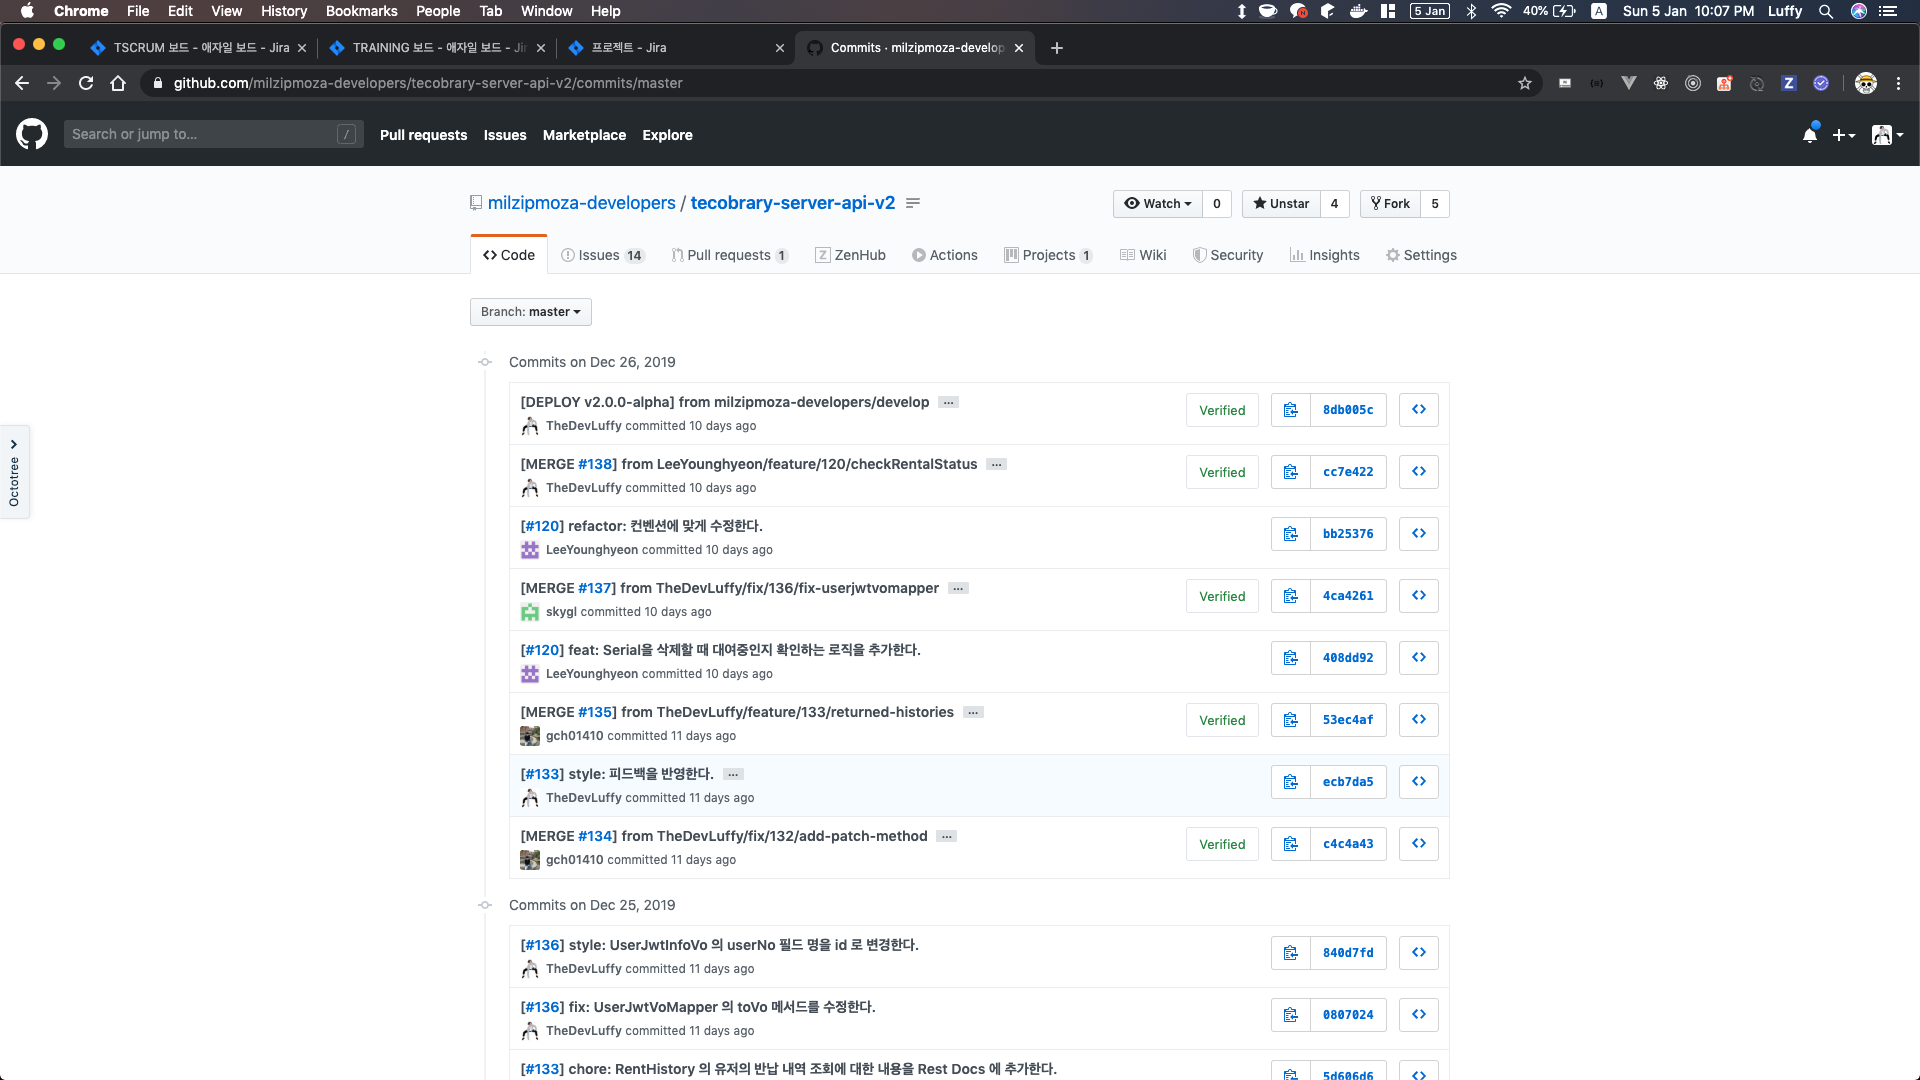Copy the full SHA for commit 8db005c

point(1290,410)
